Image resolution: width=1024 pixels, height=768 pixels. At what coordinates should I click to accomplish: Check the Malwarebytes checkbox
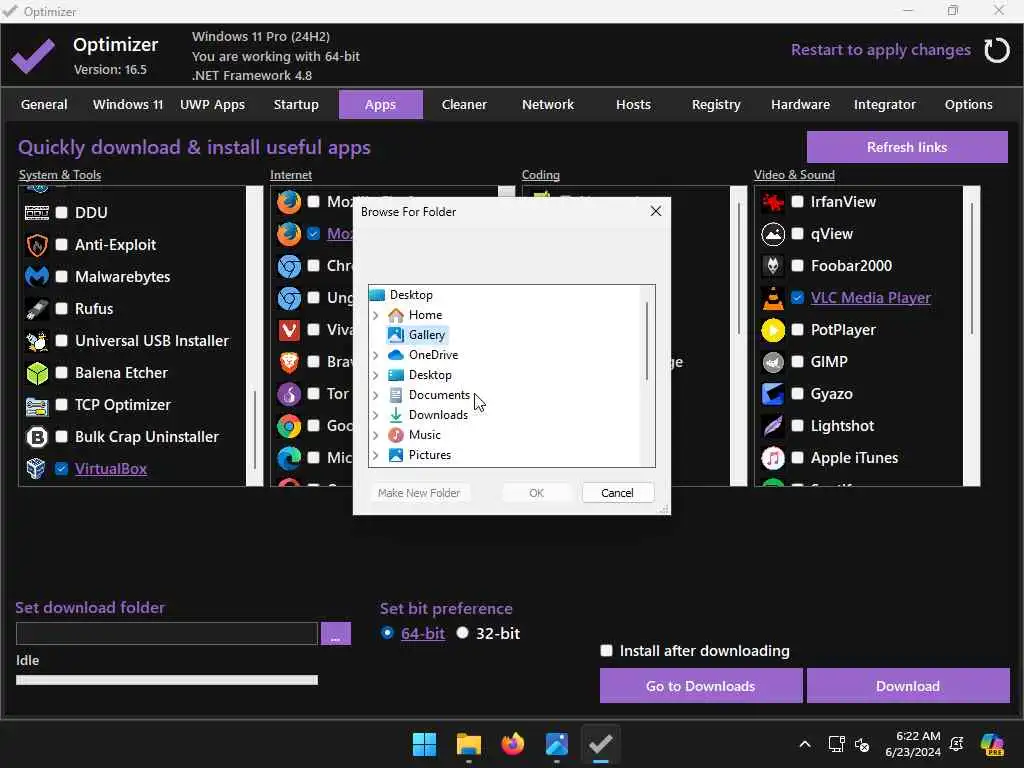(61, 277)
